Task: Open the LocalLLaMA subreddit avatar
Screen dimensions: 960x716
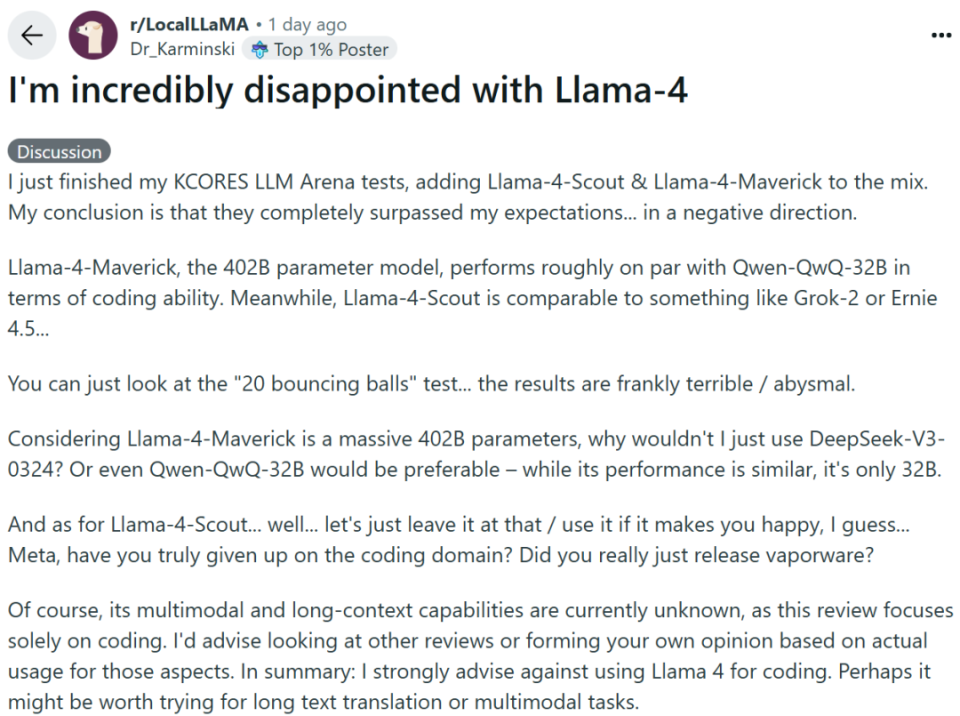Action: click(92, 36)
